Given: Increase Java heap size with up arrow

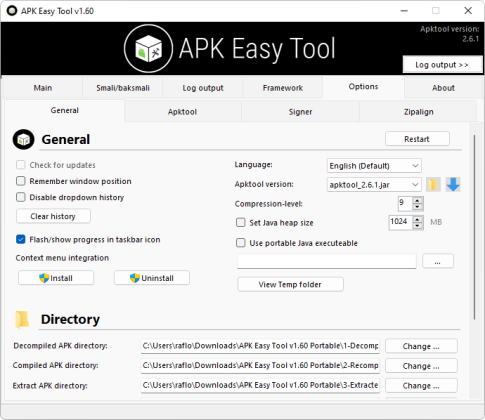Looking at the screenshot, I should pos(417,219).
